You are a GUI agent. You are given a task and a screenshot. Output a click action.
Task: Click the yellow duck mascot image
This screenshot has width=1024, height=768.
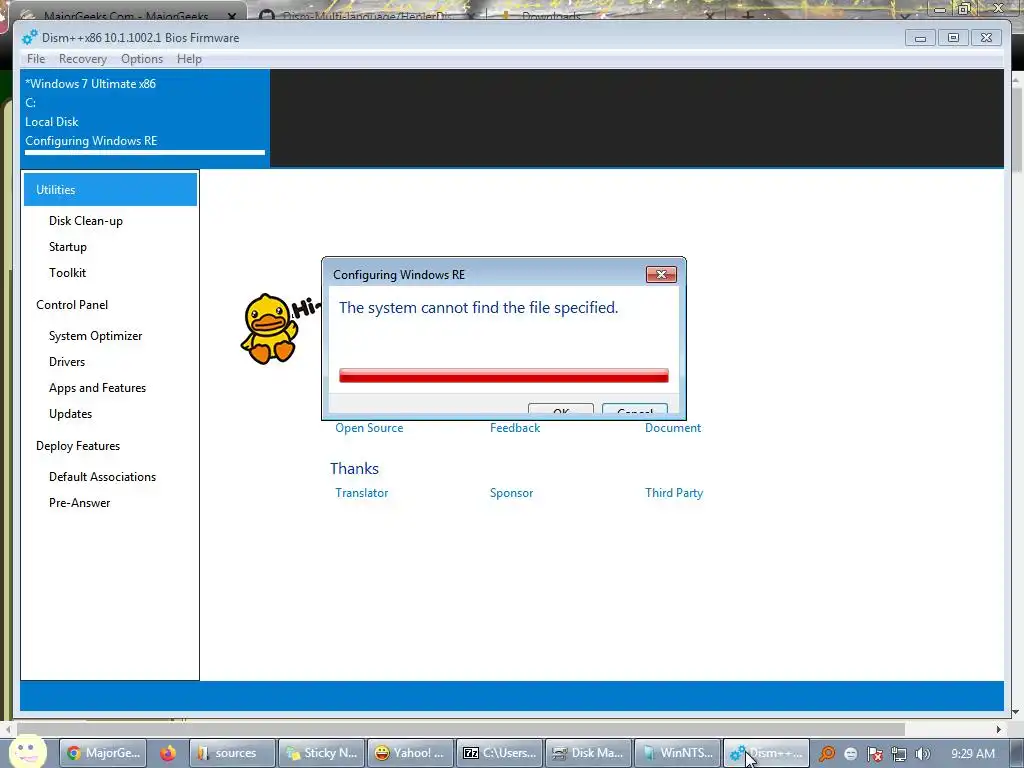268,328
